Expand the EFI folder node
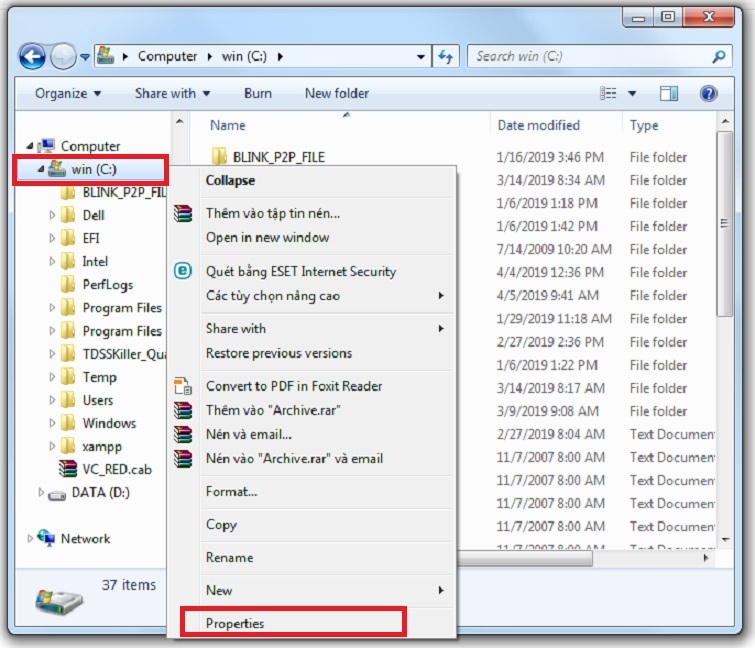Viewport: 755px width, 648px height. coord(52,238)
